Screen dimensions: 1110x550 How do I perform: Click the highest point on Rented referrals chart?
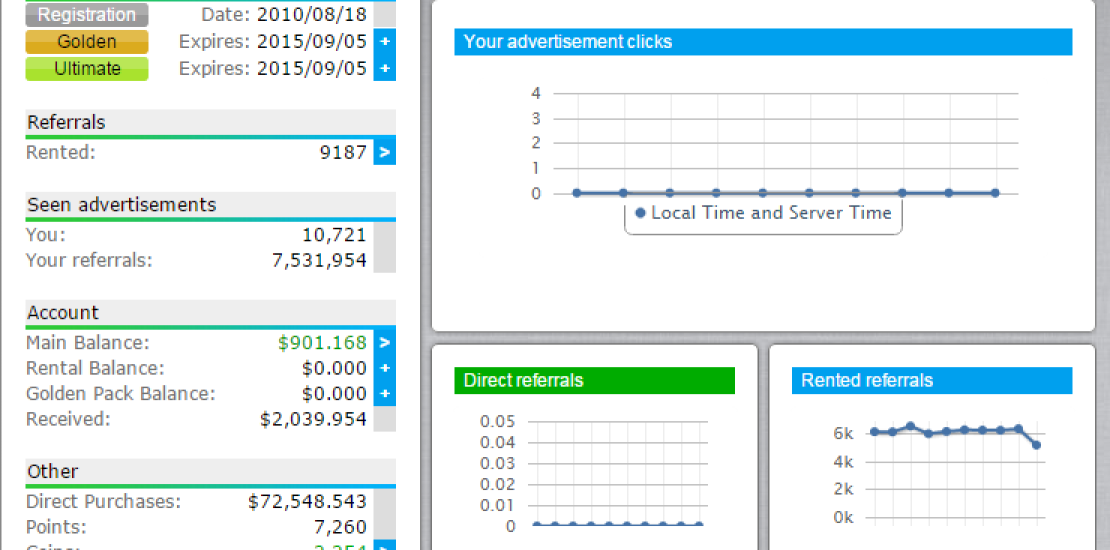coord(910,426)
